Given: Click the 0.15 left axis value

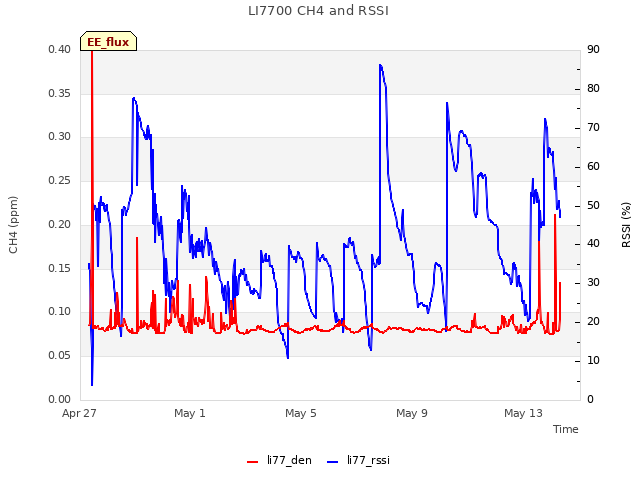Looking at the screenshot, I should [60, 268].
